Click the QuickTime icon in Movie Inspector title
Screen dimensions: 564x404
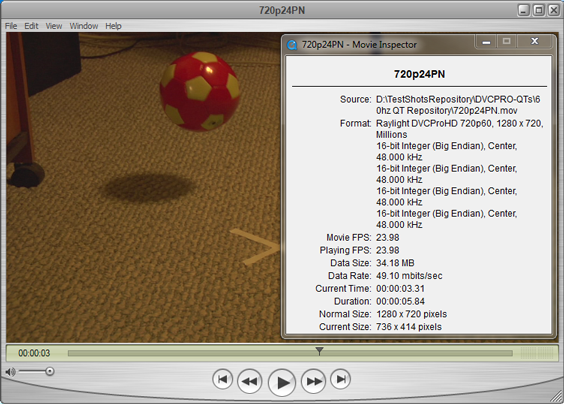click(292, 45)
